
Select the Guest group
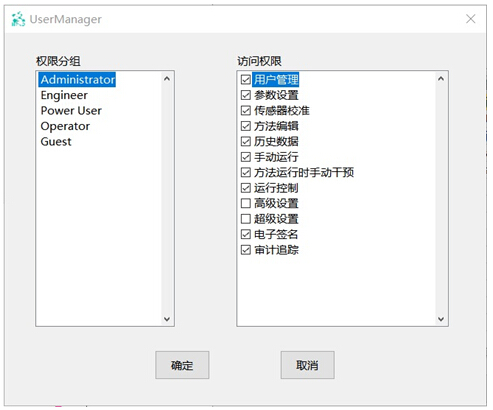pos(56,142)
